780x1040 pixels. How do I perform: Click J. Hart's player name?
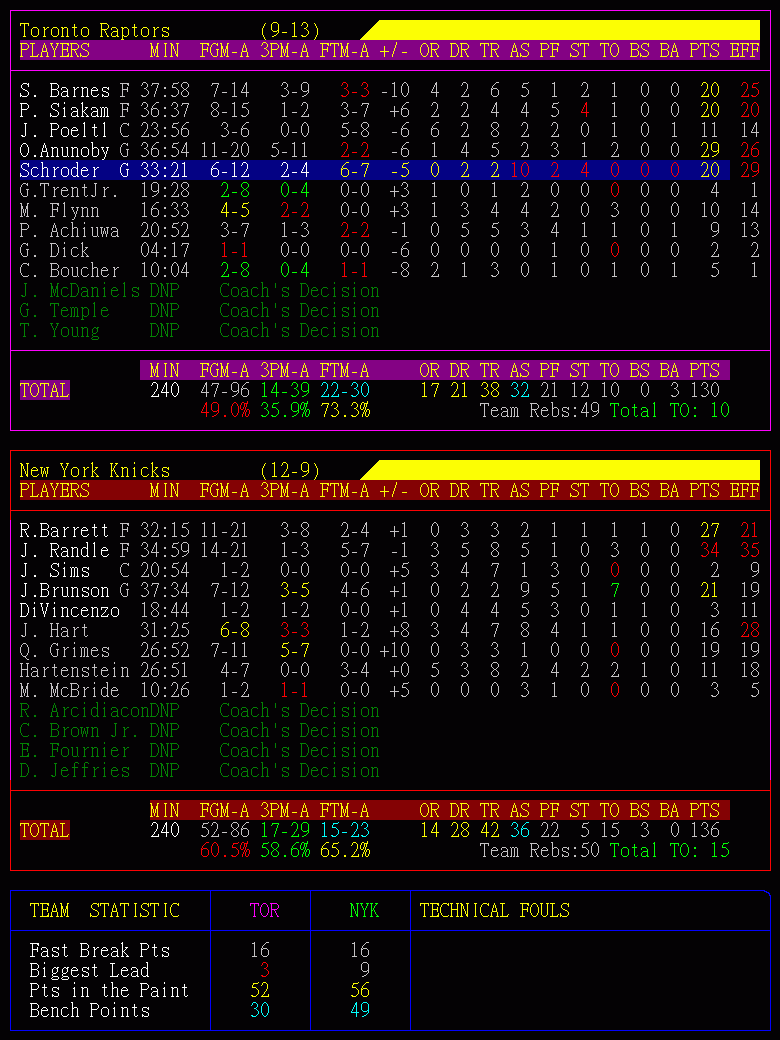54,630
